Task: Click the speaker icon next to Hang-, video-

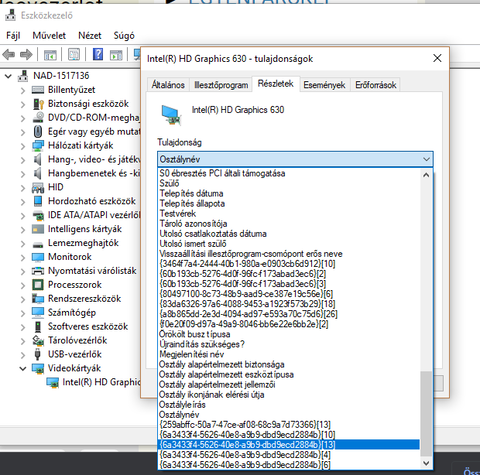Action: click(38, 160)
